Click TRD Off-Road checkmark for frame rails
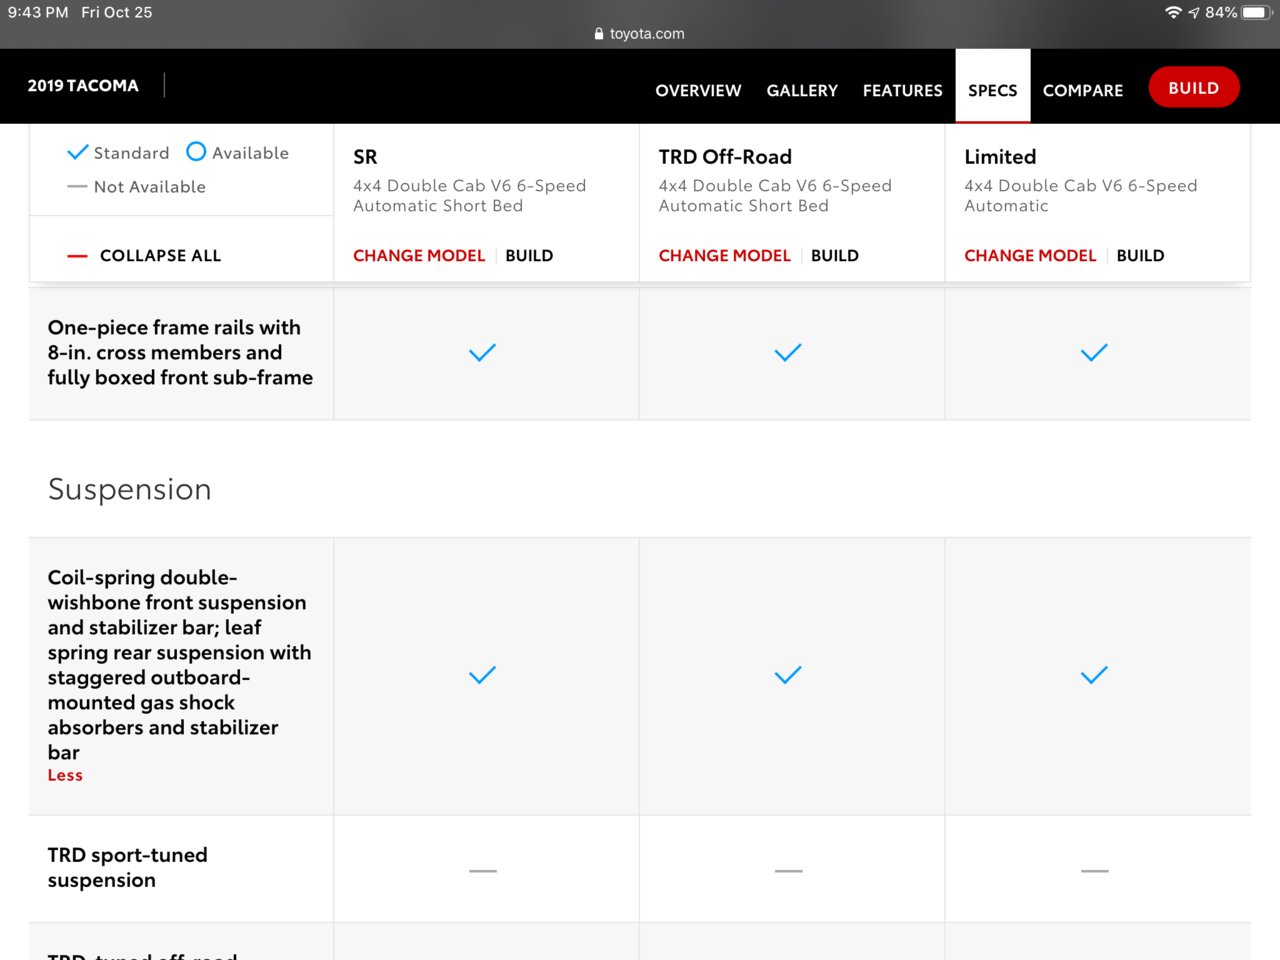The width and height of the screenshot is (1280, 960). point(788,352)
